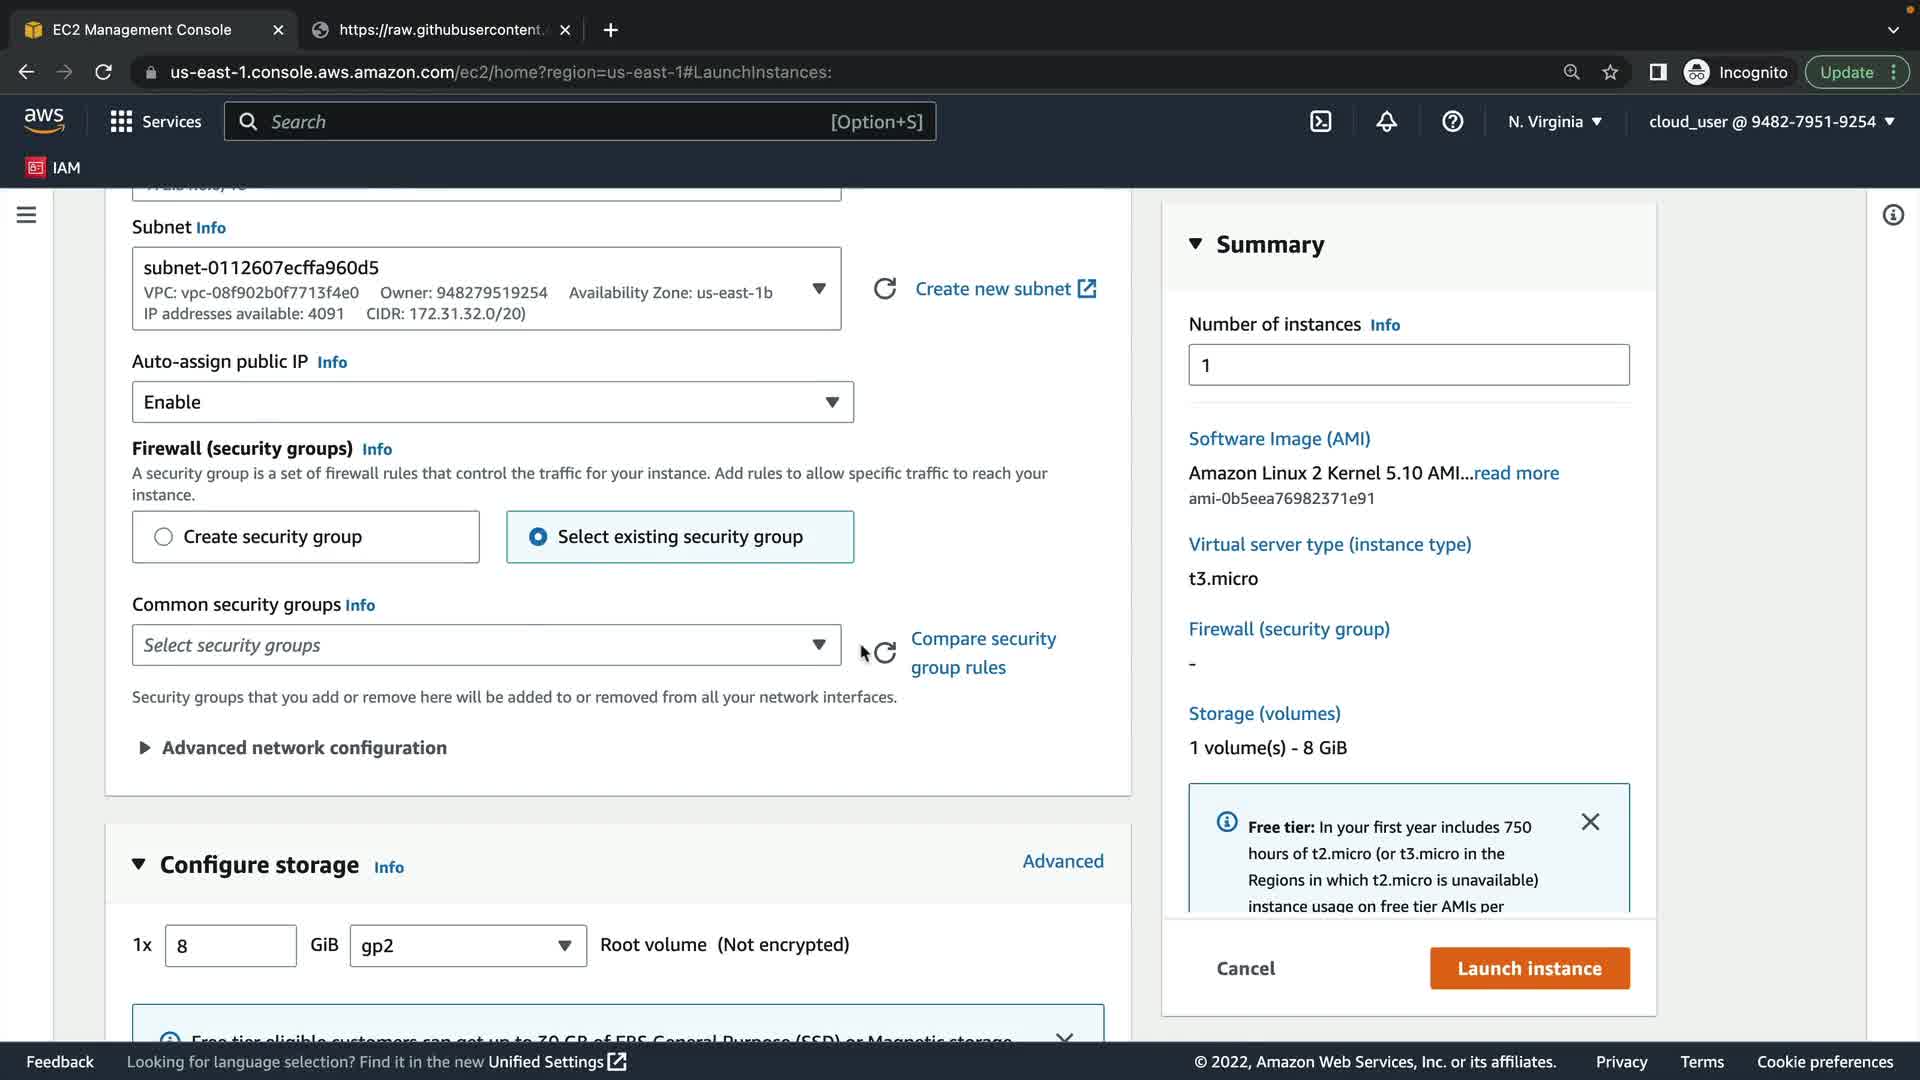Open the N. Virginia region menu
The width and height of the screenshot is (1920, 1080).
1554,122
